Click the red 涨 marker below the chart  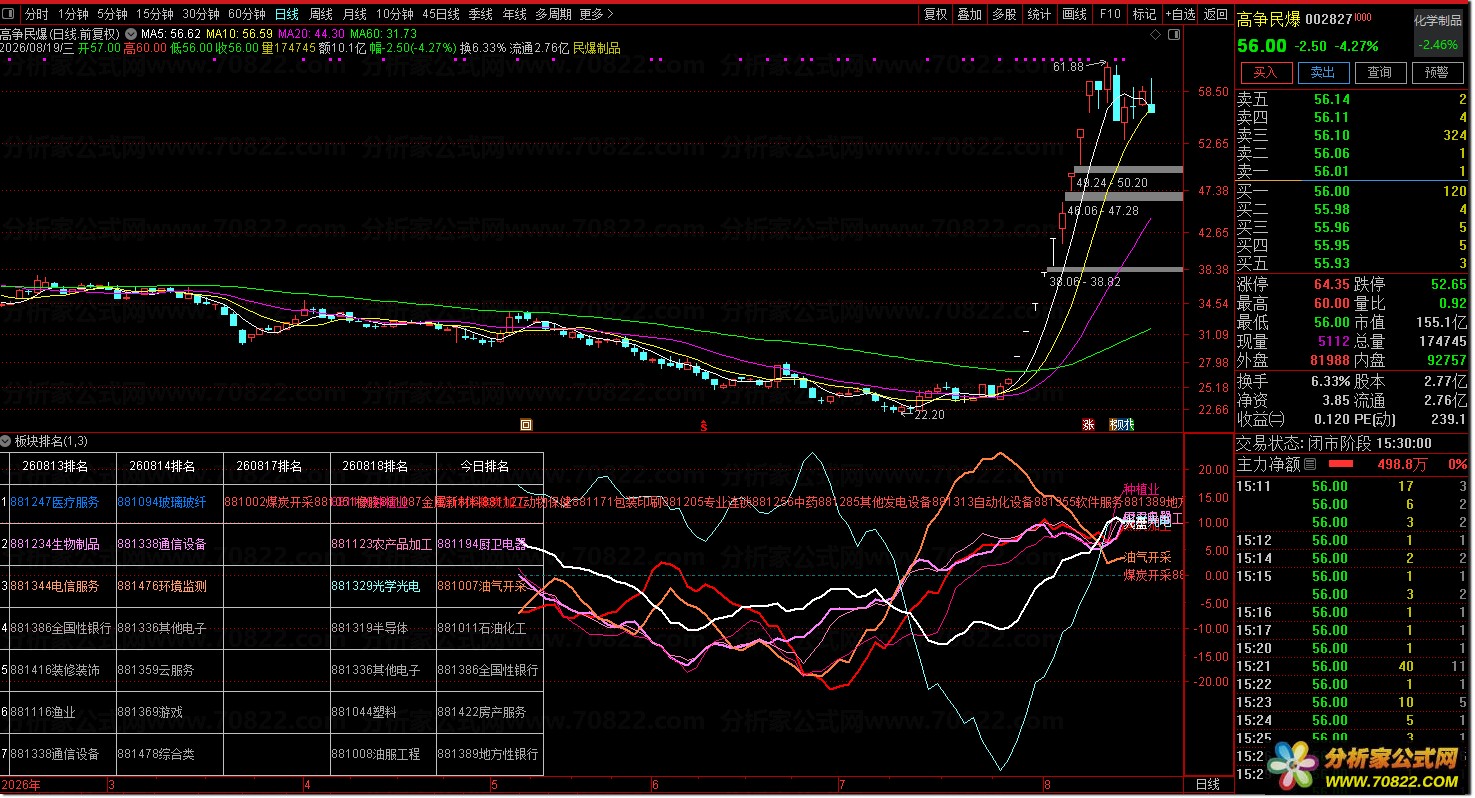(1088, 424)
